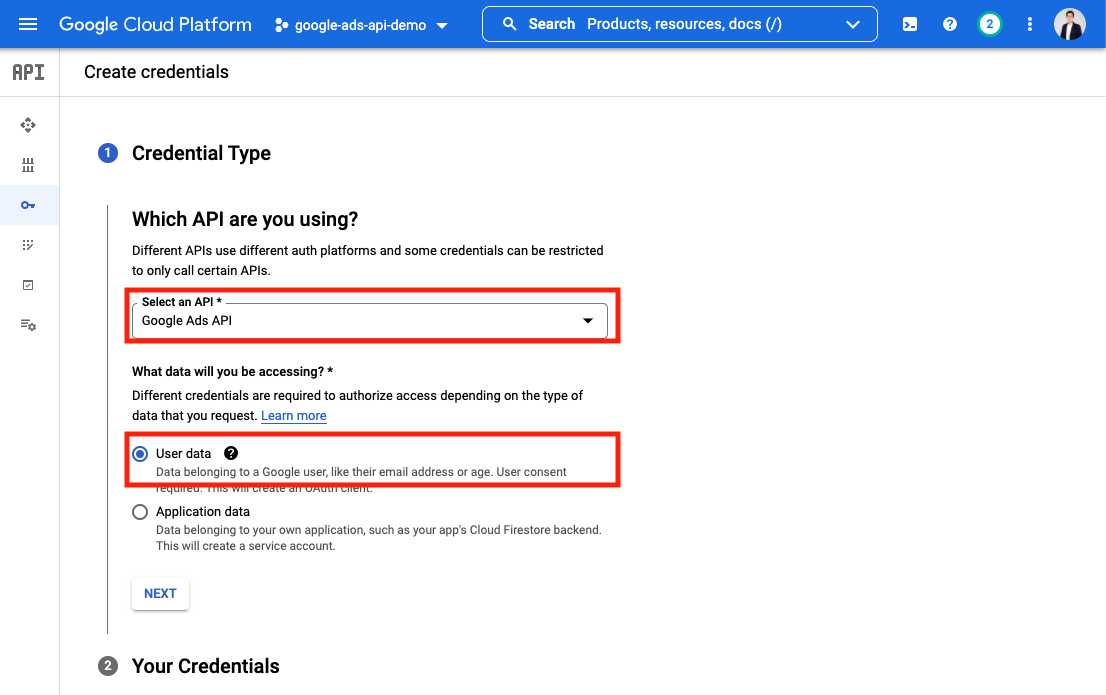The width and height of the screenshot is (1106, 695).
Task: Open the Credentials key sidebar icon
Action: (x=28, y=205)
